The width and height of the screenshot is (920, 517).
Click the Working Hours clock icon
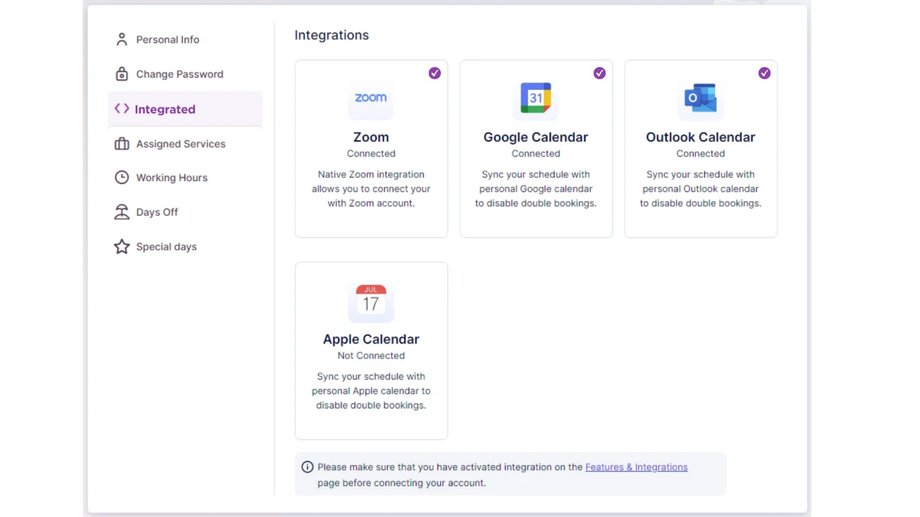[122, 178]
